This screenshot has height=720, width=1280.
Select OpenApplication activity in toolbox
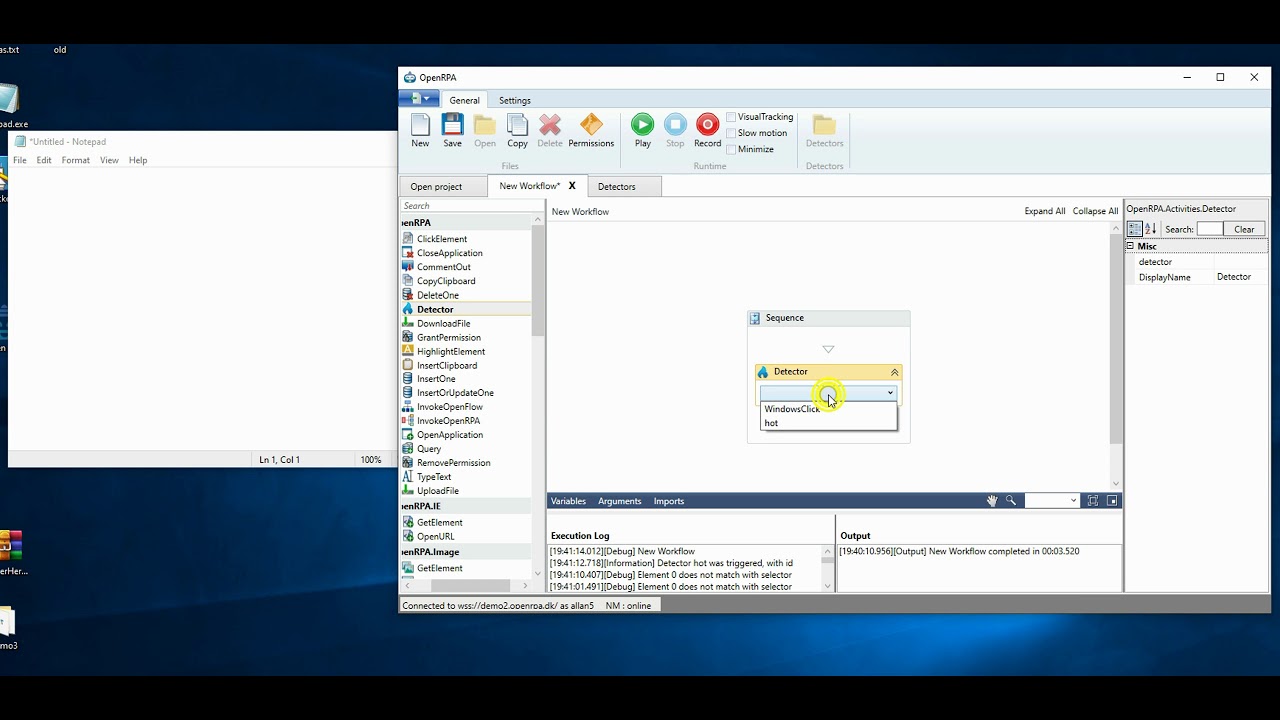coord(449,435)
